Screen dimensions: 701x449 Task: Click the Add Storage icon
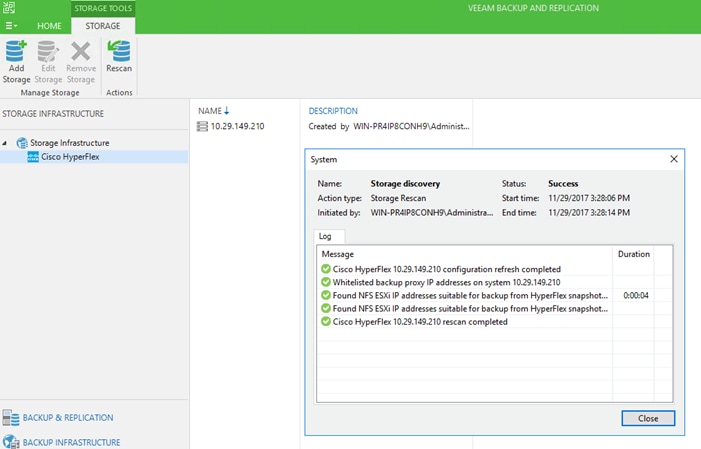[16, 51]
